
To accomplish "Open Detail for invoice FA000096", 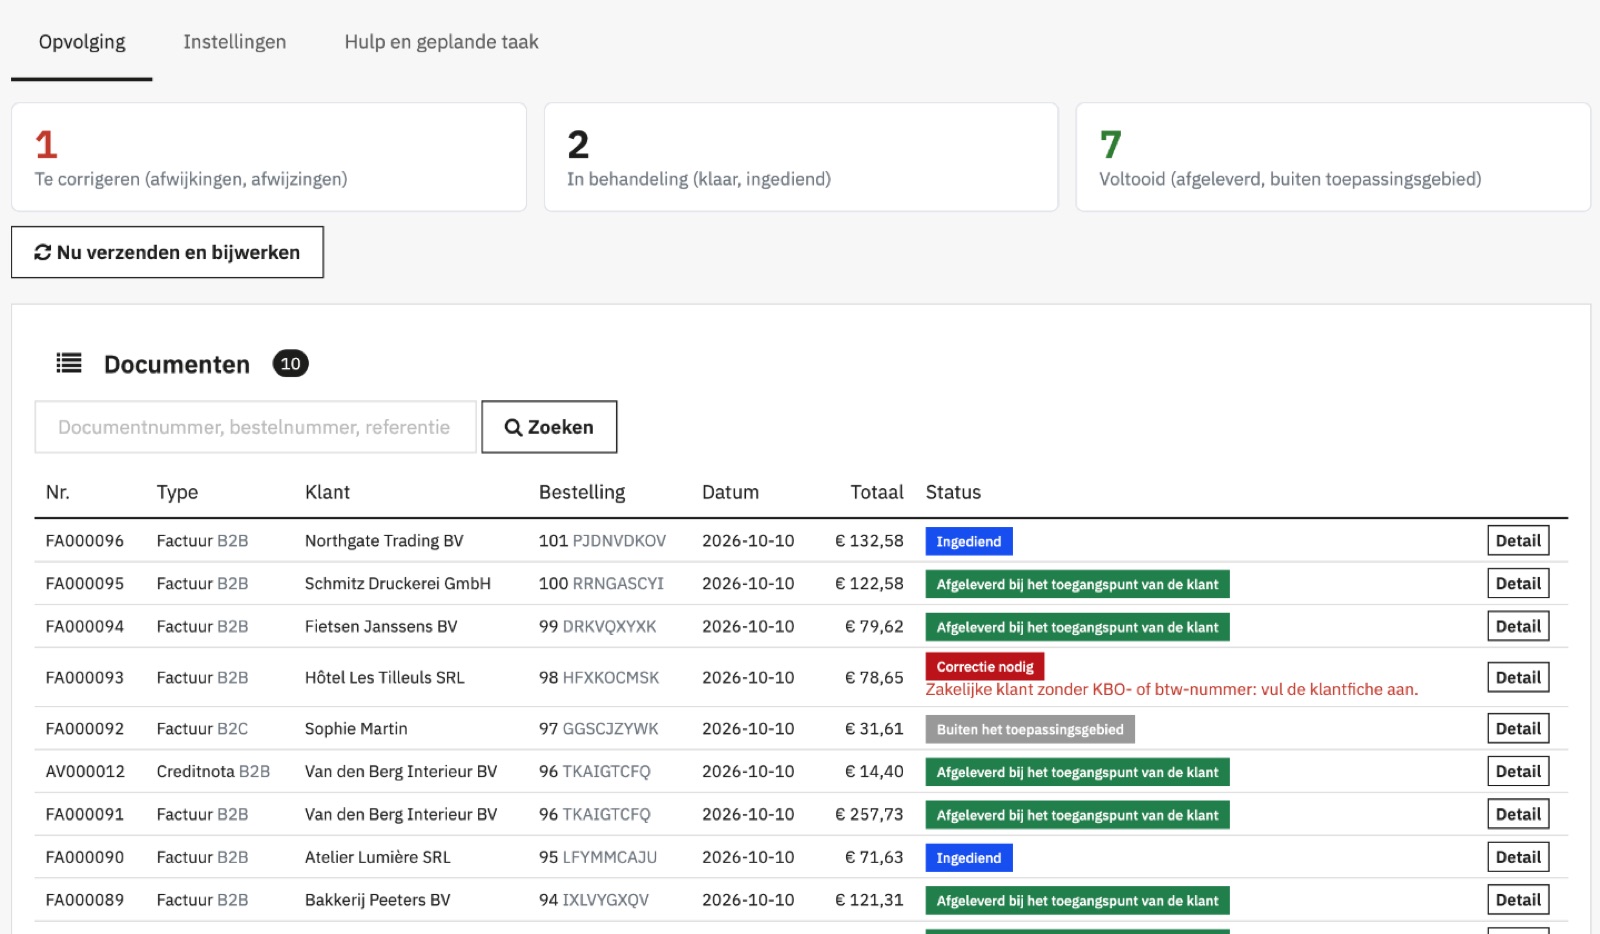I will (x=1518, y=541).
